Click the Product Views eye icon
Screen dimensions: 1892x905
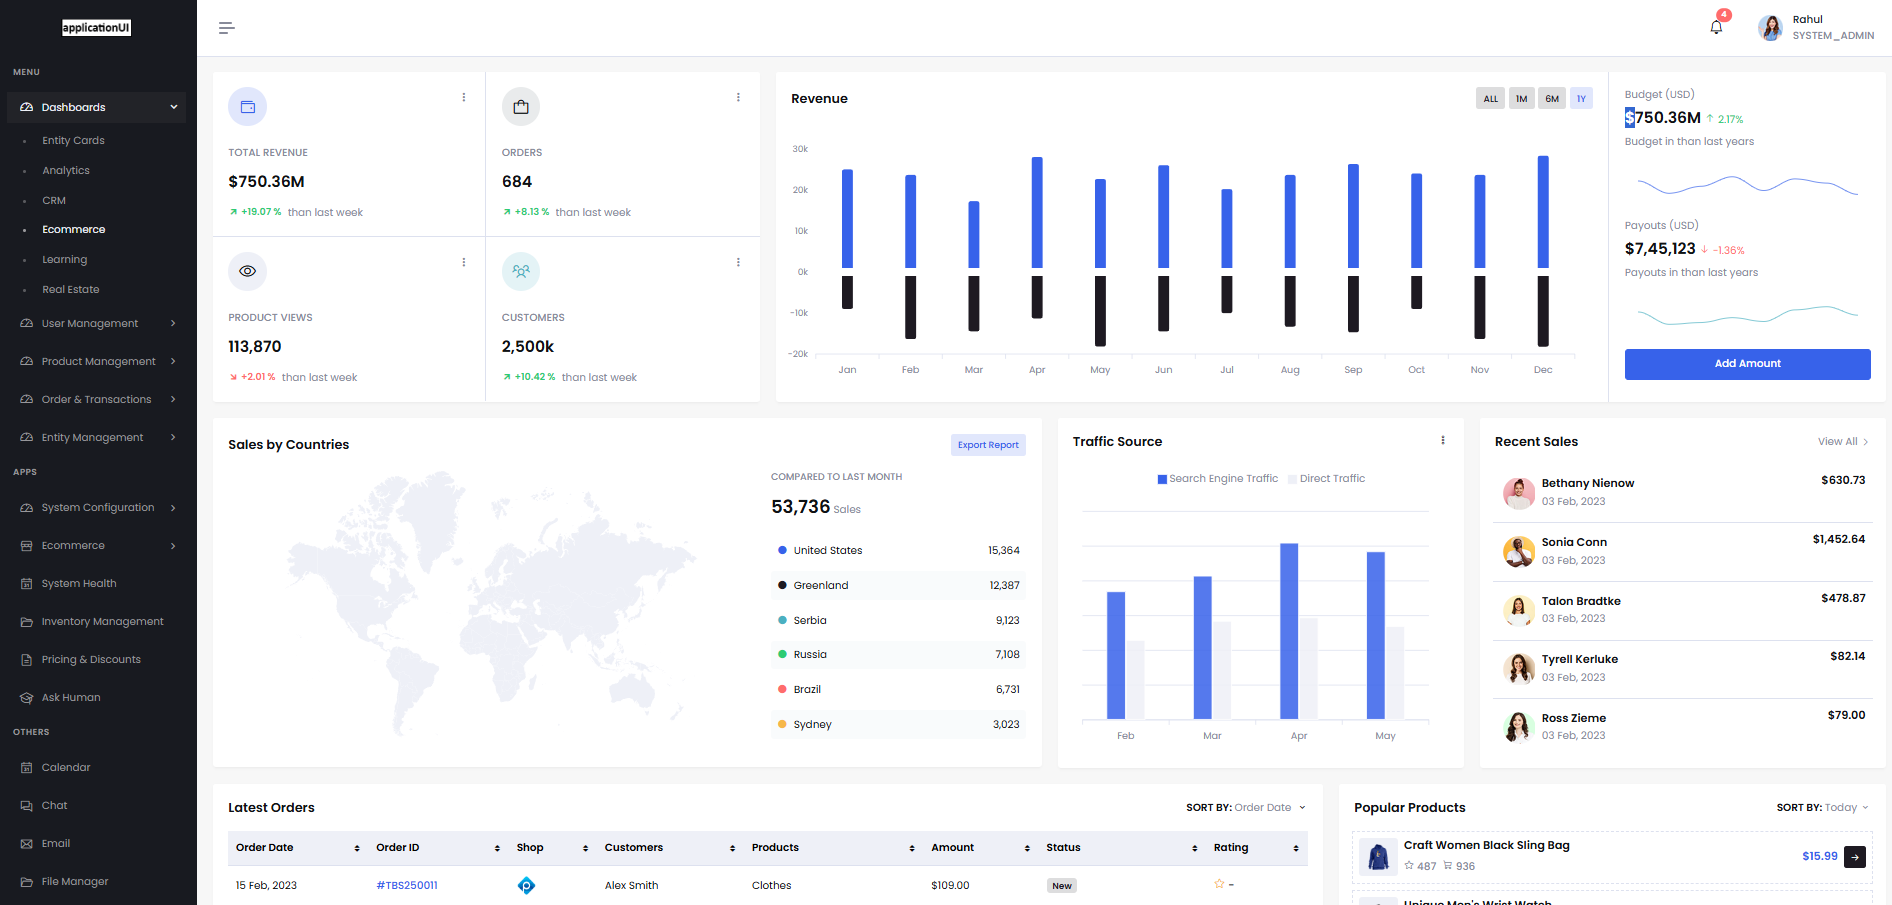pos(247,271)
